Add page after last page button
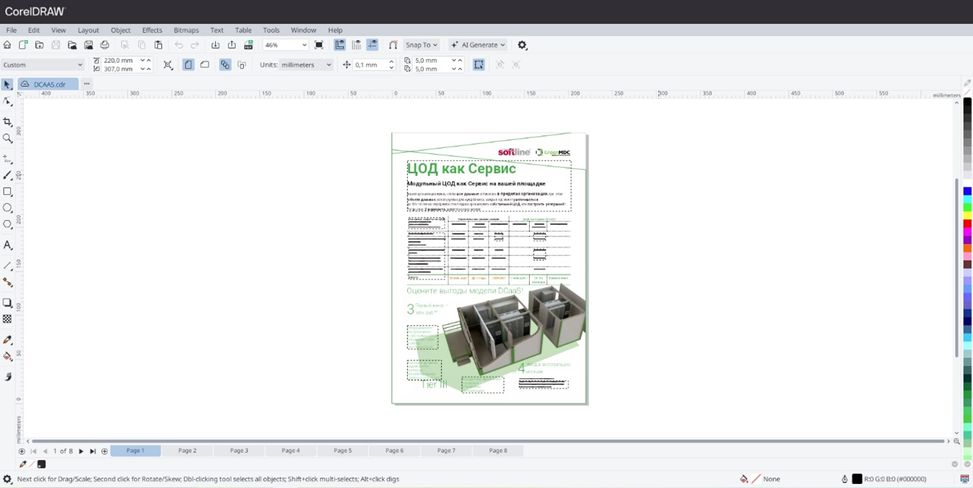973x488 pixels. [104, 451]
